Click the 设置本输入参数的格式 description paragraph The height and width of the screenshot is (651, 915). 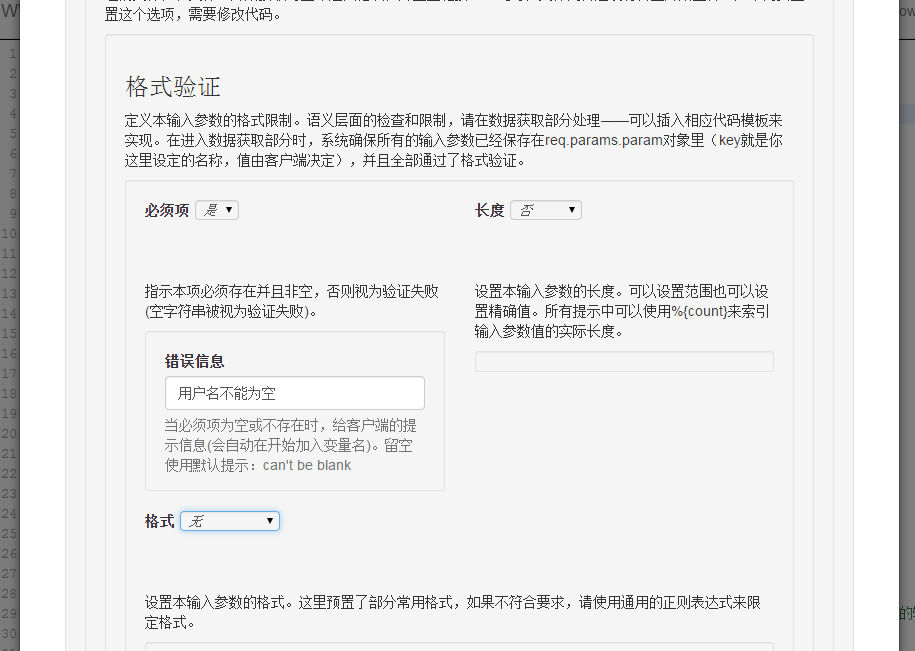pyautogui.click(x=453, y=612)
